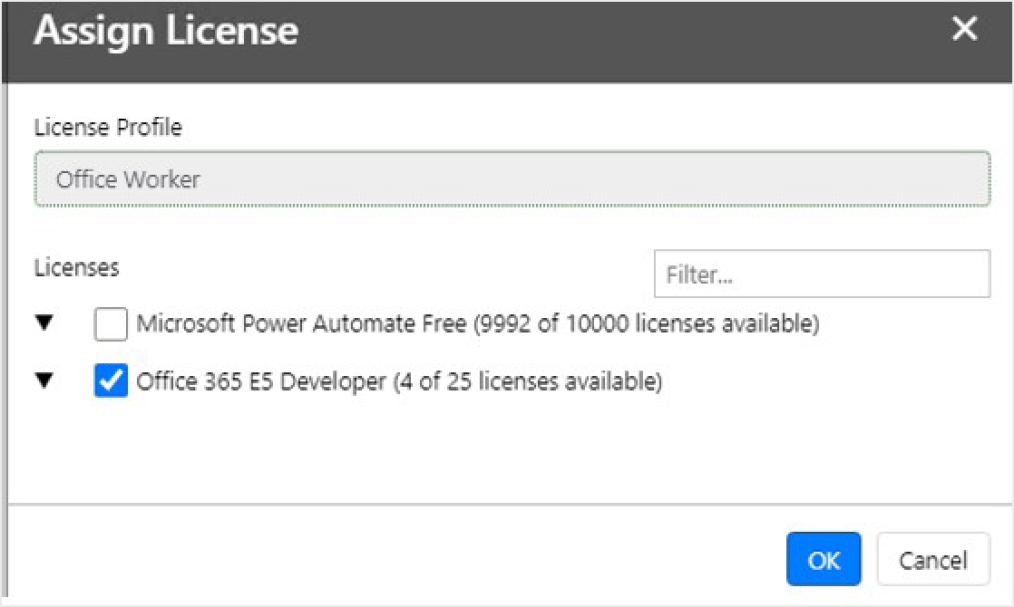Uncheck the Office 365 E5 Developer checkbox
1014x607 pixels.
coord(111,381)
